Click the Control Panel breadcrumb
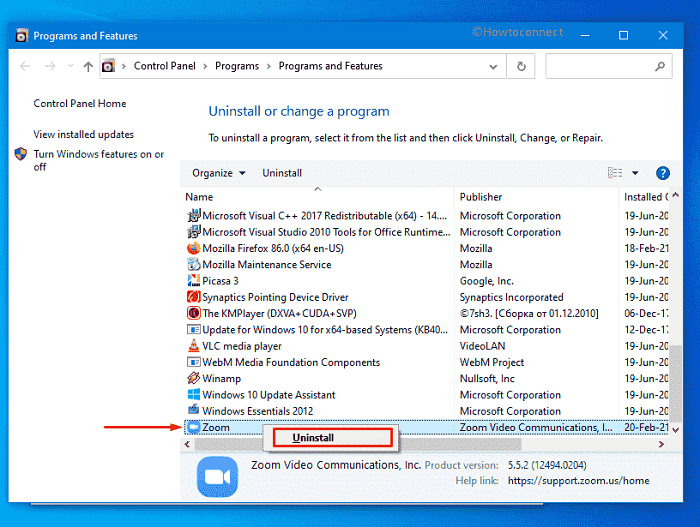This screenshot has width=700, height=527. [164, 66]
